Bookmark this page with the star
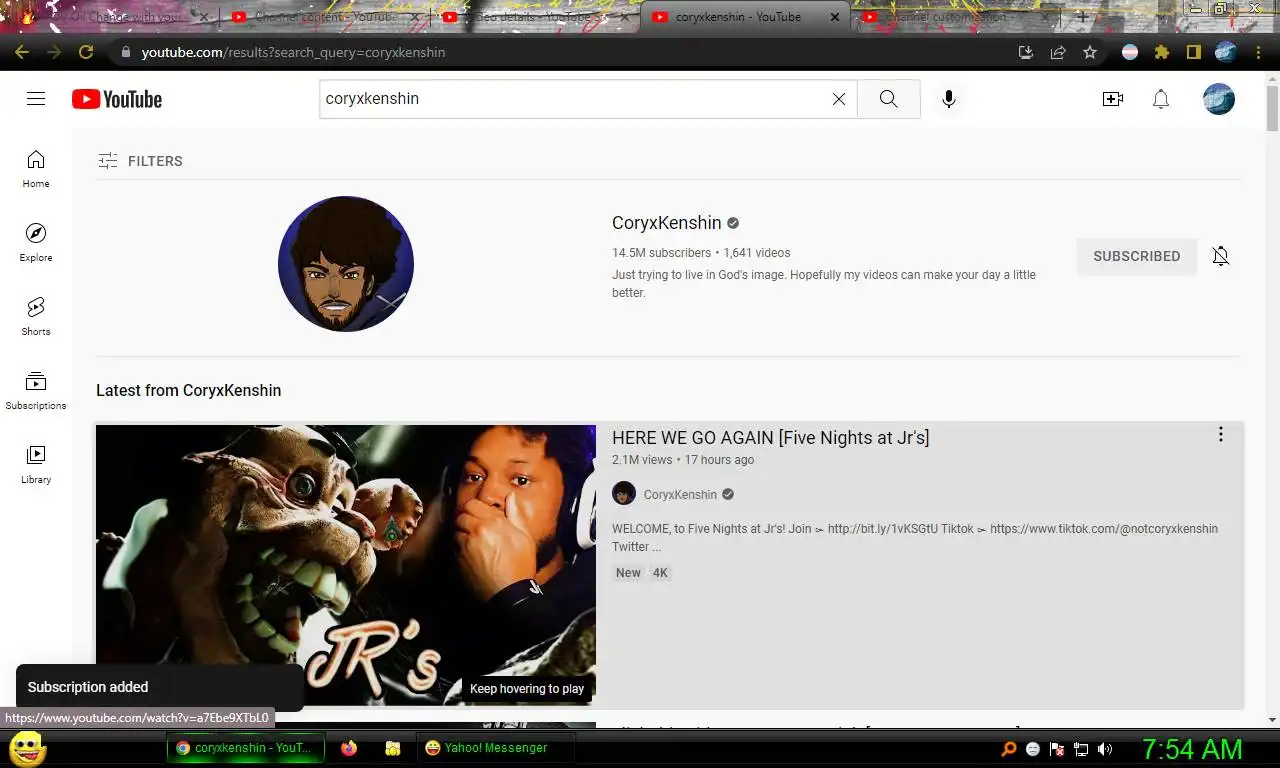 coord(1090,52)
